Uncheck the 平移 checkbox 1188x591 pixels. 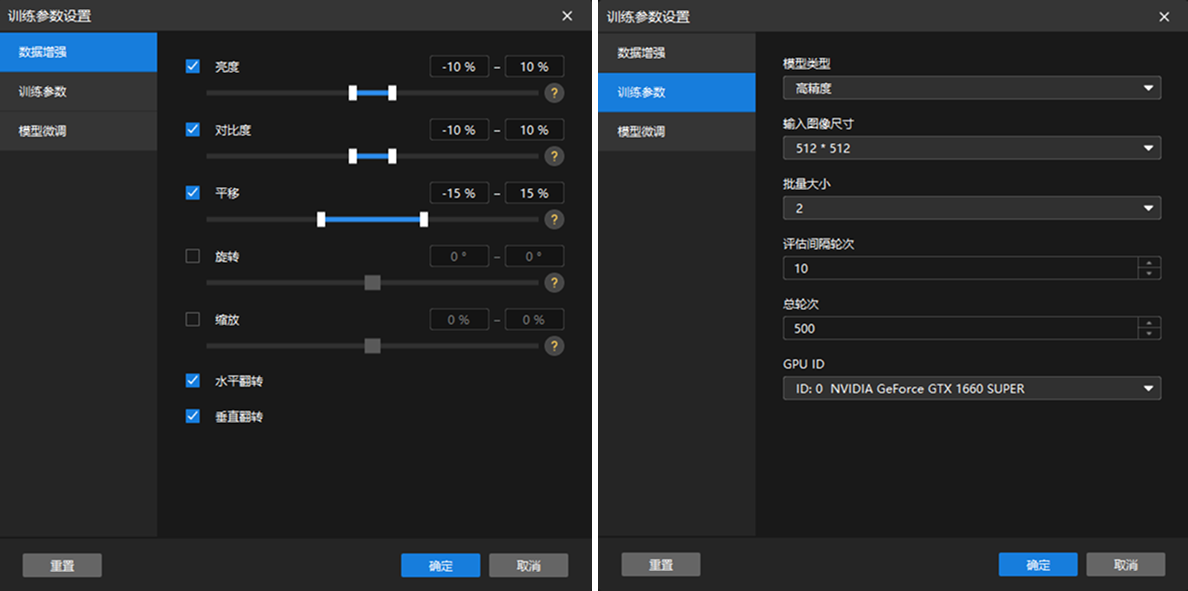192,192
